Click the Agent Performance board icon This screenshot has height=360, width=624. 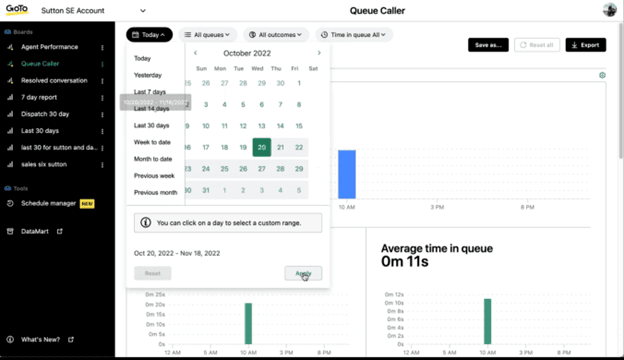(10, 47)
